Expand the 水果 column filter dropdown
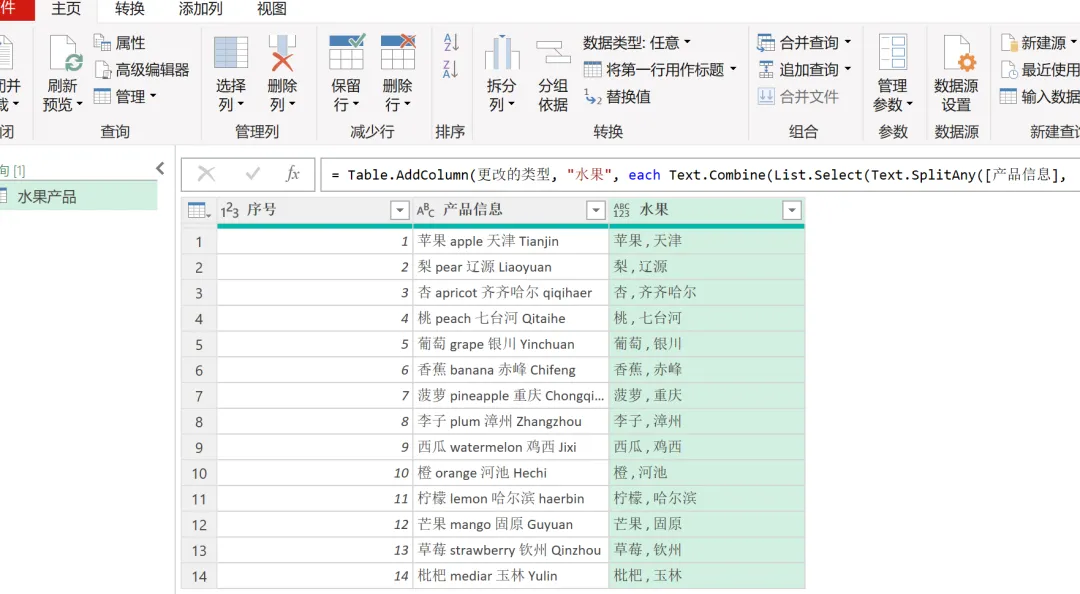The height and width of the screenshot is (594, 1080). 792,210
